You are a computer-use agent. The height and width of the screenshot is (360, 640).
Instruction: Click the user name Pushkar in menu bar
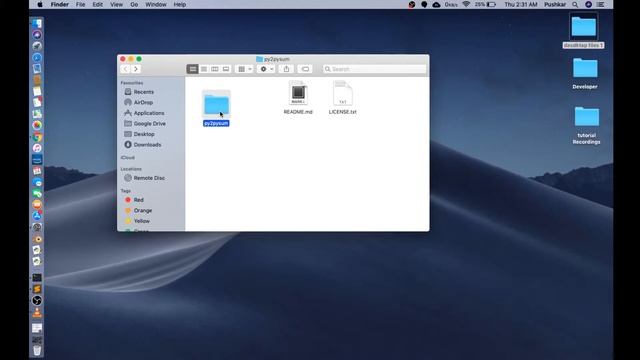coord(555,4)
